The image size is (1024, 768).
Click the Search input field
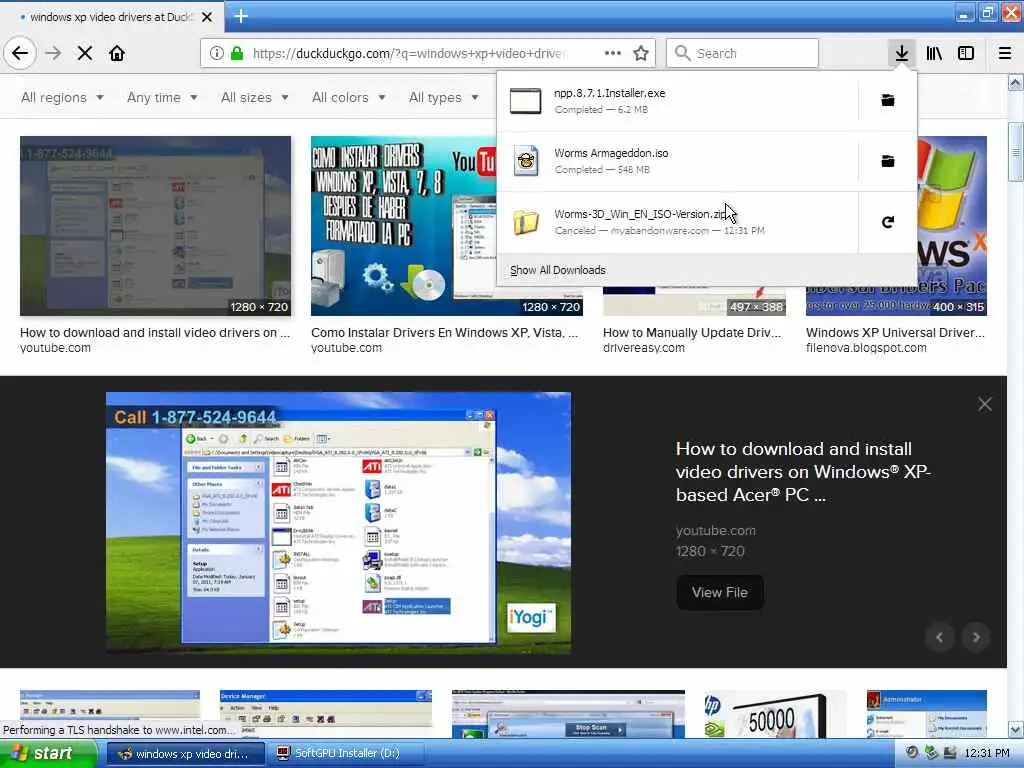pos(743,53)
